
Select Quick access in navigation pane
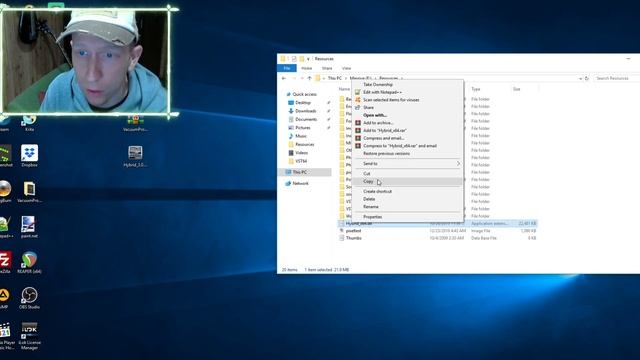pyautogui.click(x=304, y=94)
